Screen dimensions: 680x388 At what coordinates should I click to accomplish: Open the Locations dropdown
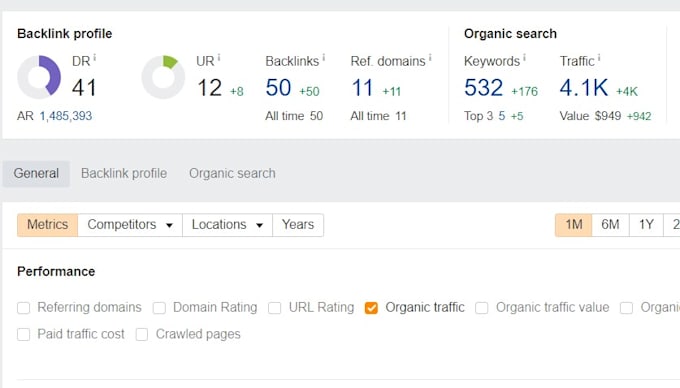(228, 225)
